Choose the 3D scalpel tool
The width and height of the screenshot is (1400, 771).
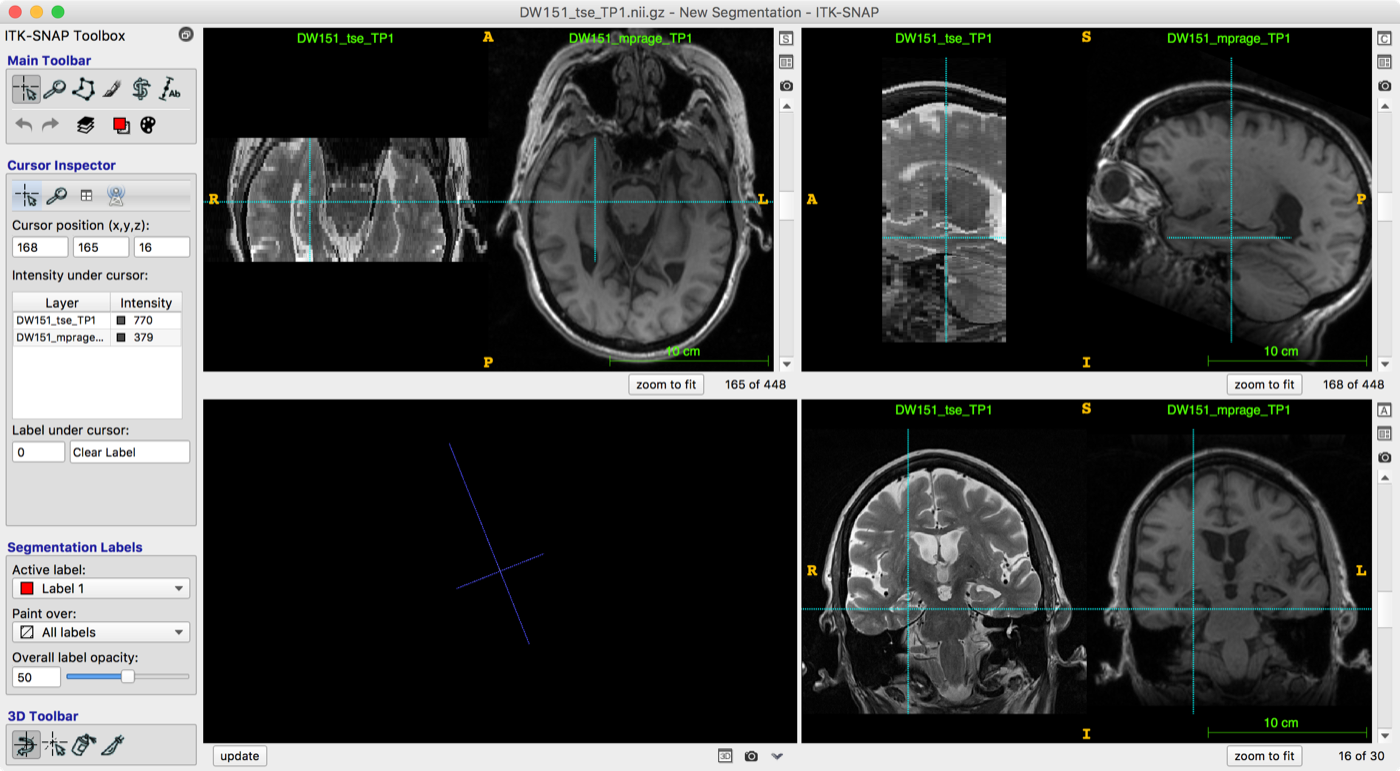tap(113, 744)
